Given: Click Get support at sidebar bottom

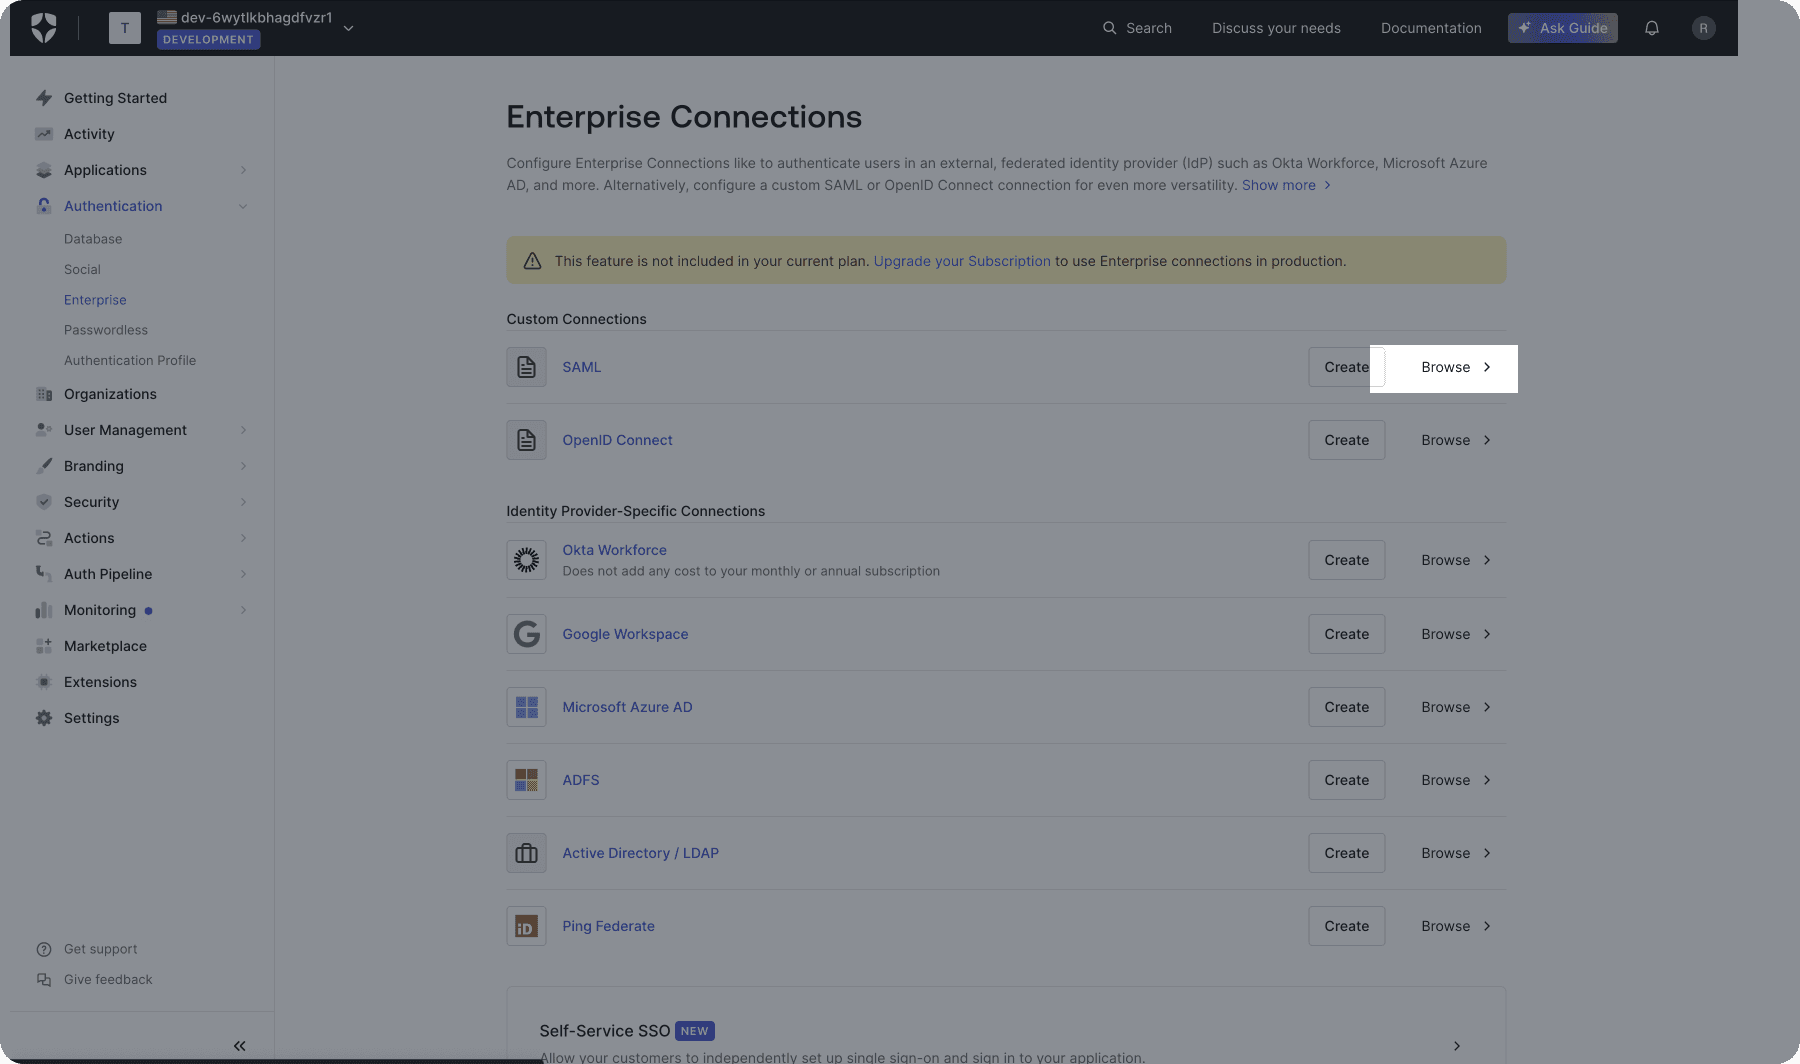Looking at the screenshot, I should [100, 949].
